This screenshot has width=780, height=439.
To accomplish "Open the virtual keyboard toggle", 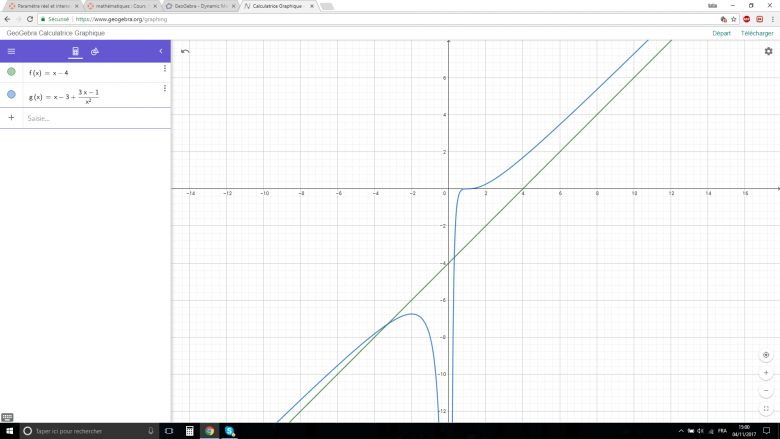I will [x=7, y=417].
